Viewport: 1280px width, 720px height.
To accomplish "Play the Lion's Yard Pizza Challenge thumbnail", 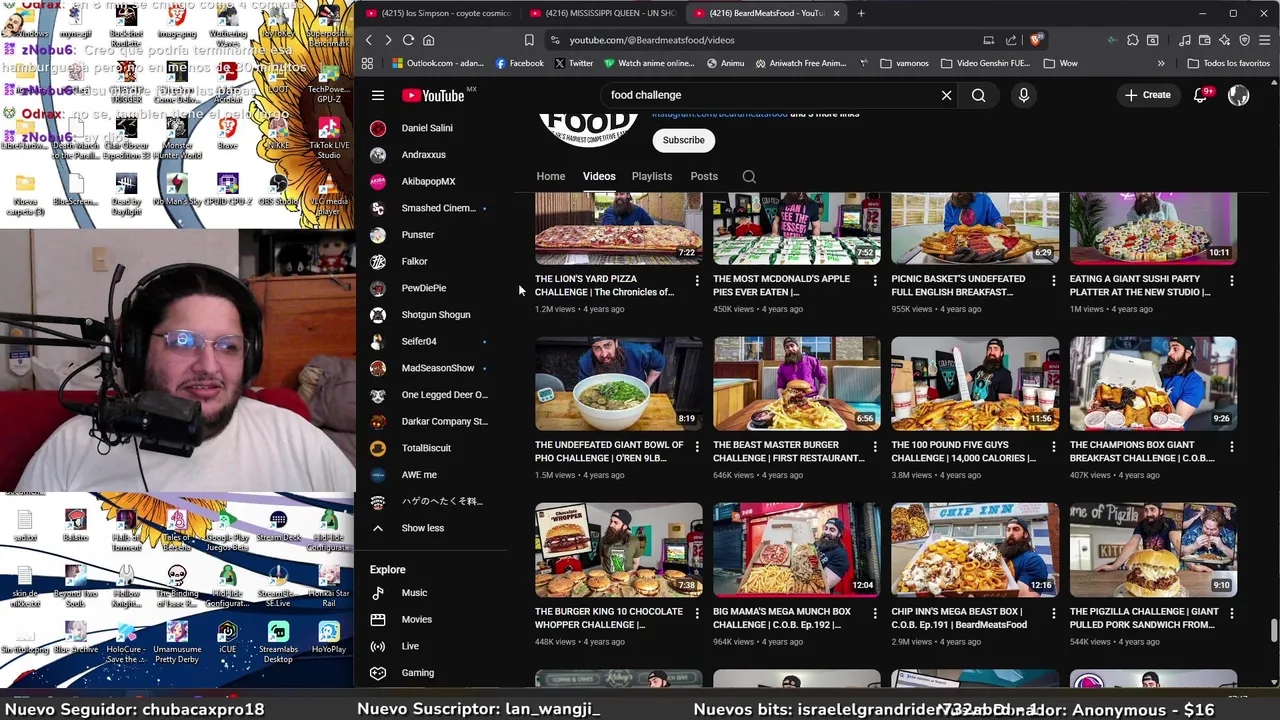I will point(619,228).
